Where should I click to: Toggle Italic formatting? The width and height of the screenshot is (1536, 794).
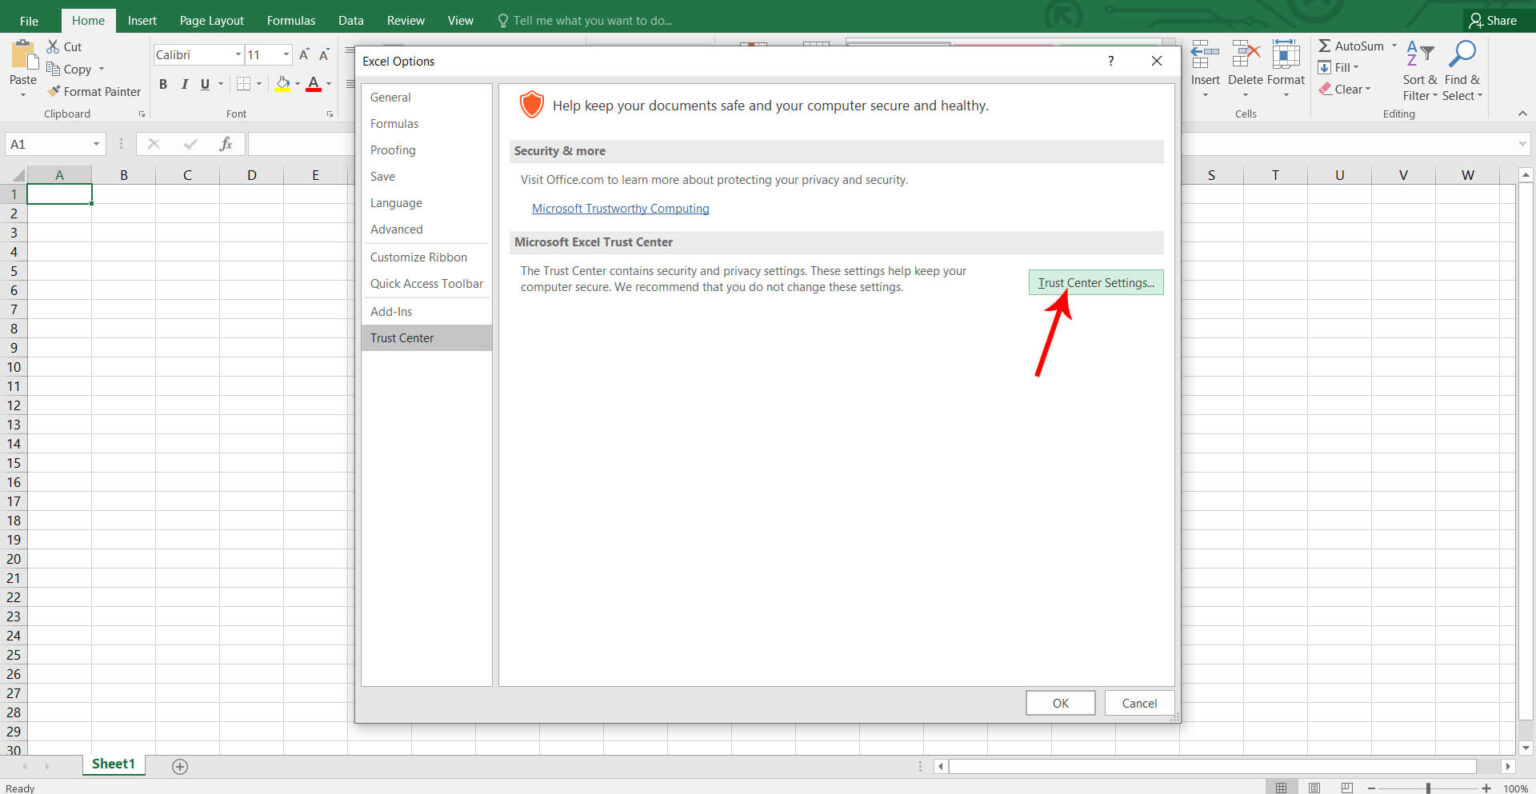tap(184, 84)
